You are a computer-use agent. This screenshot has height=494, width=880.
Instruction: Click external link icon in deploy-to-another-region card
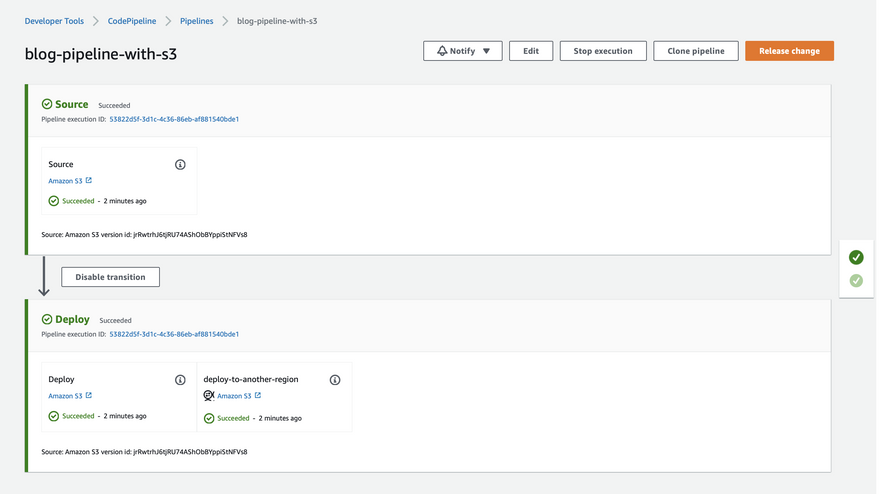258,395
